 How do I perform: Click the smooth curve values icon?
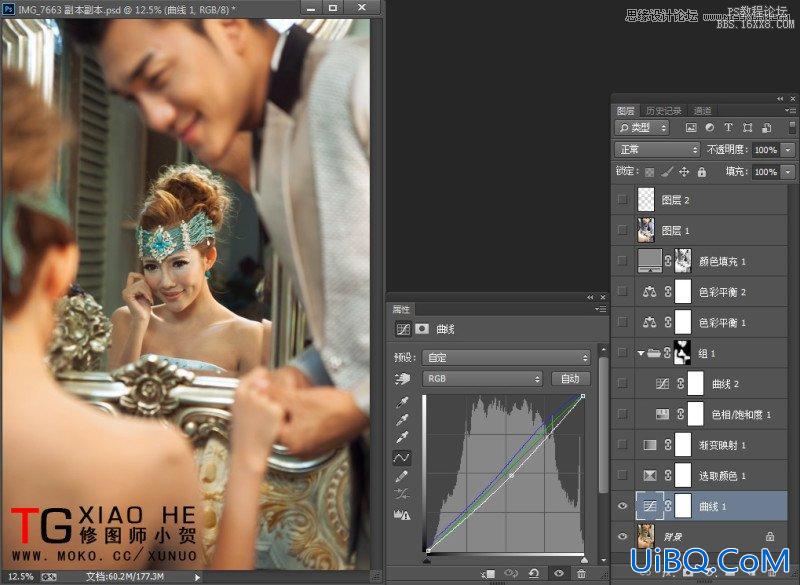(x=402, y=494)
